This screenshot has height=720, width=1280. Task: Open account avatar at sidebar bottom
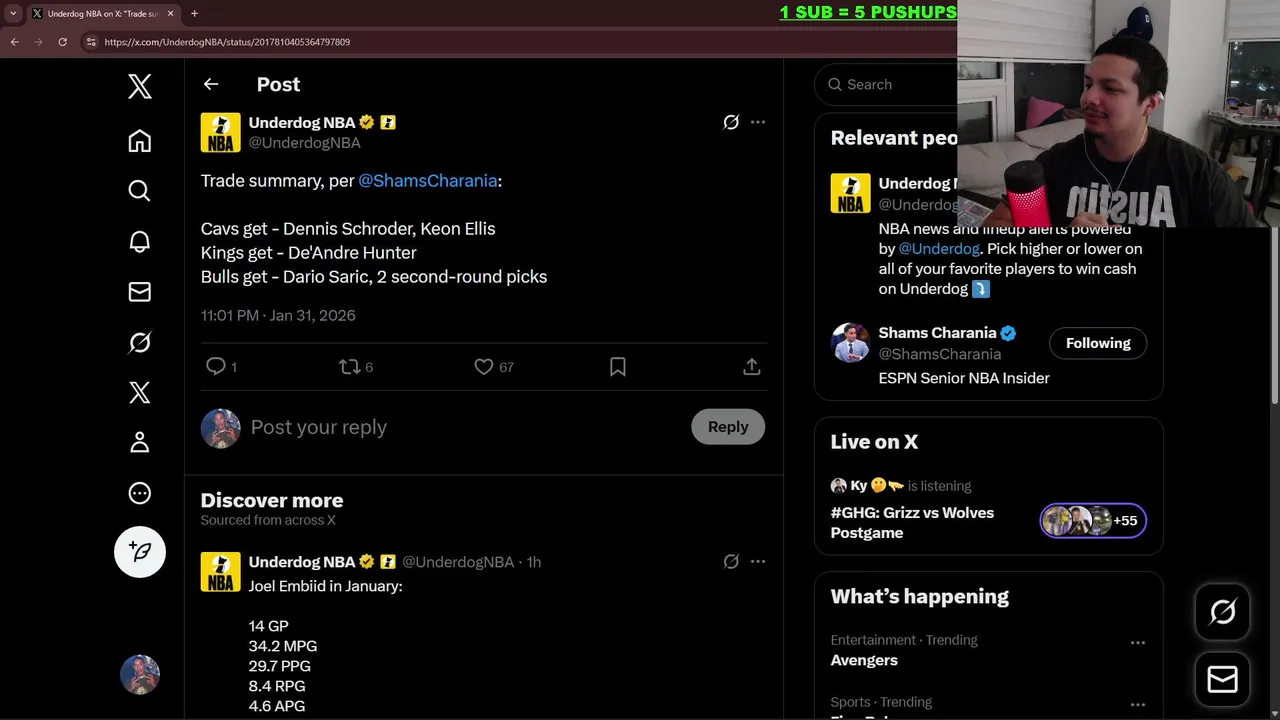140,675
